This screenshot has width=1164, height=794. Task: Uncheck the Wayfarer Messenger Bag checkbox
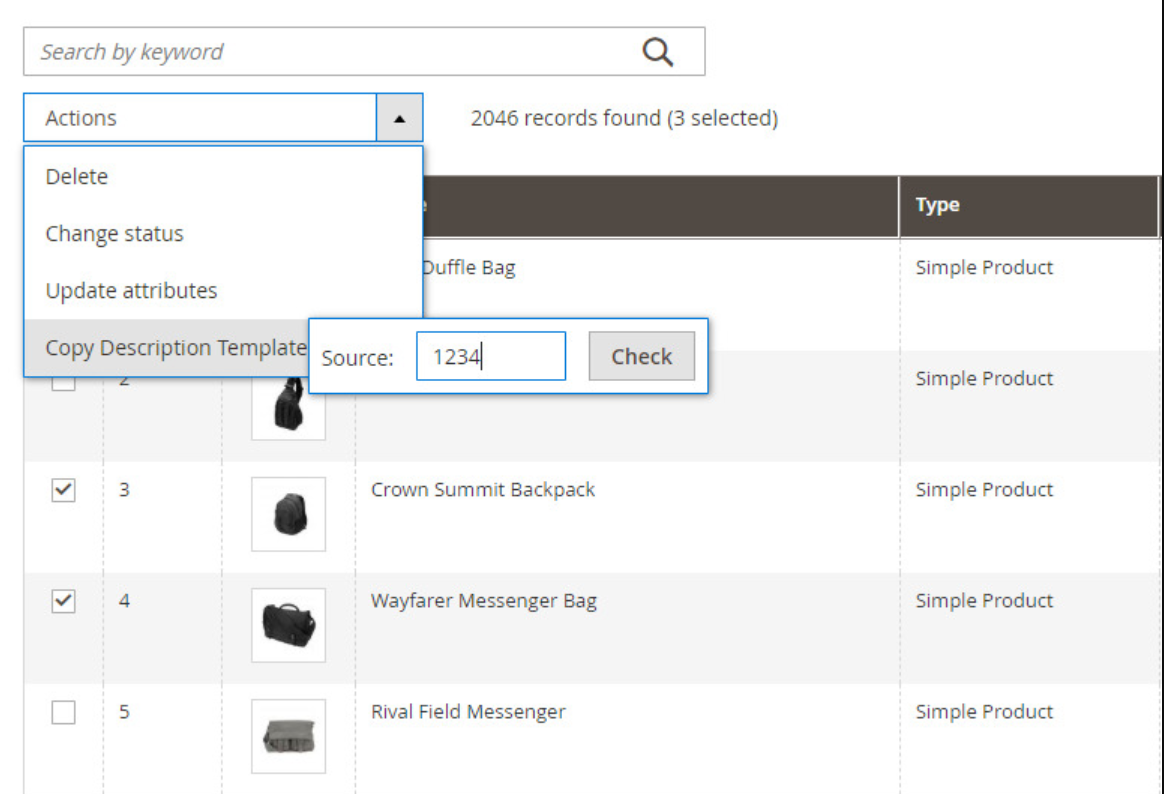point(63,602)
